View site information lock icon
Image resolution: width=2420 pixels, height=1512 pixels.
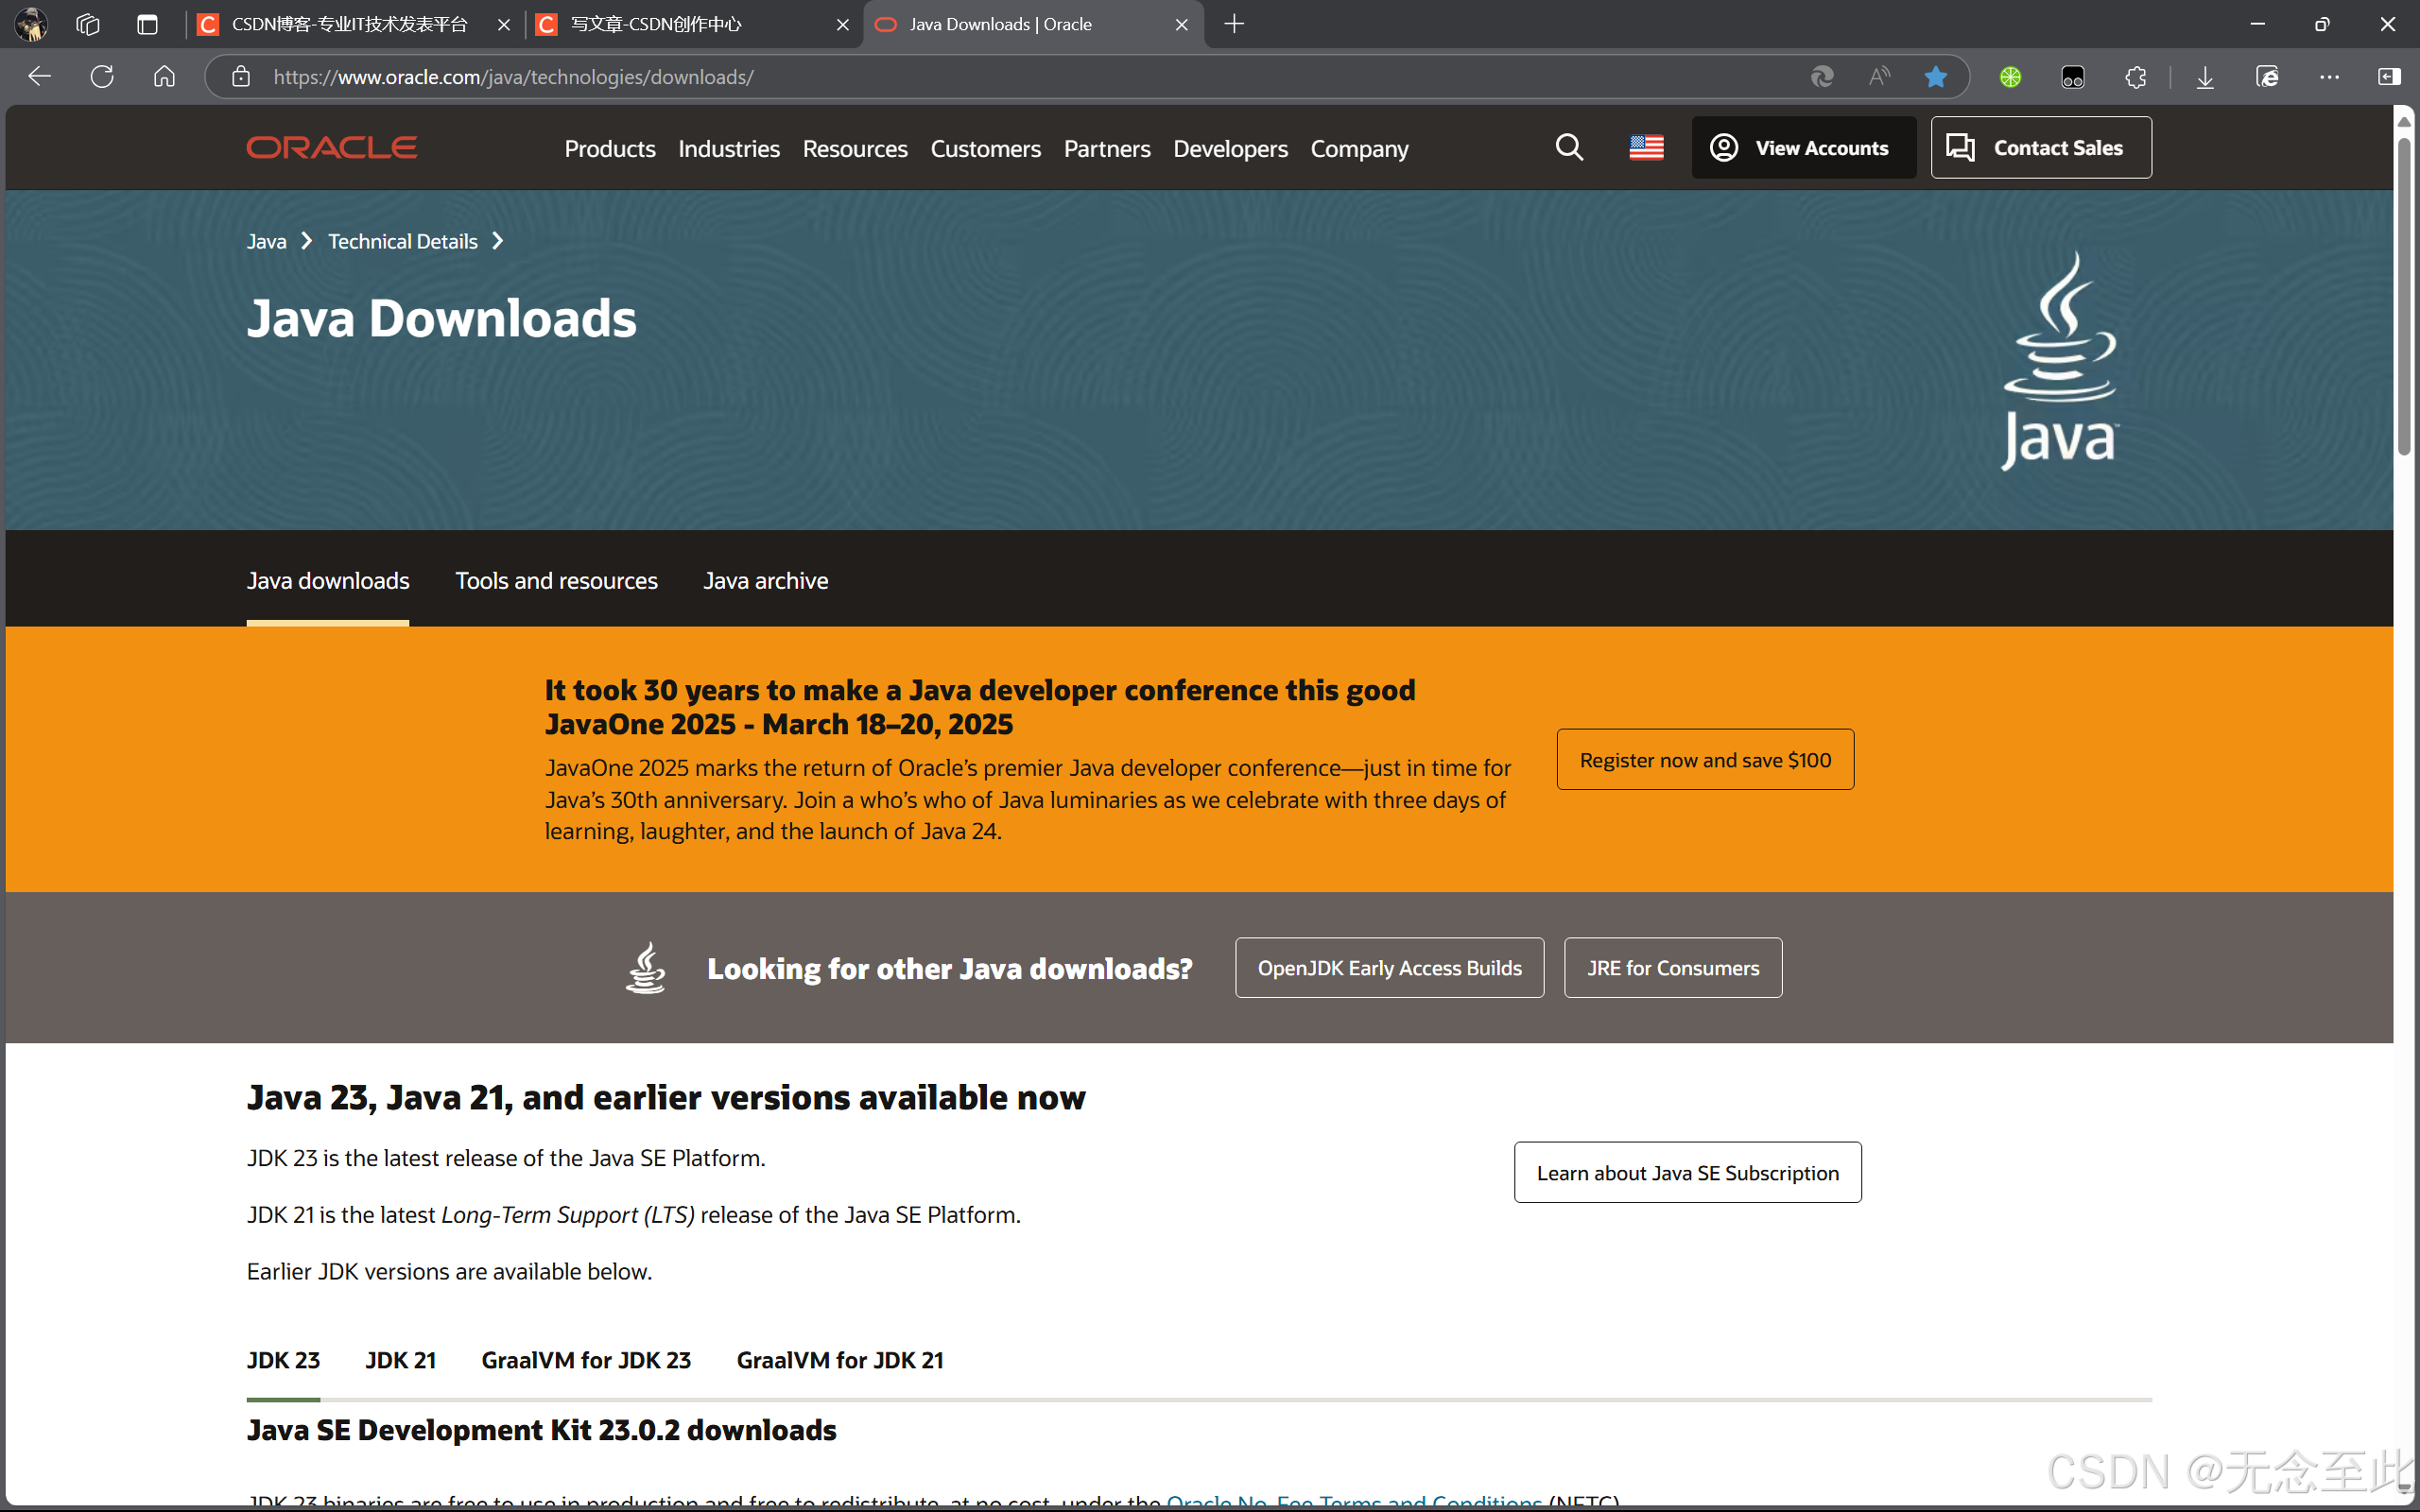[x=240, y=77]
